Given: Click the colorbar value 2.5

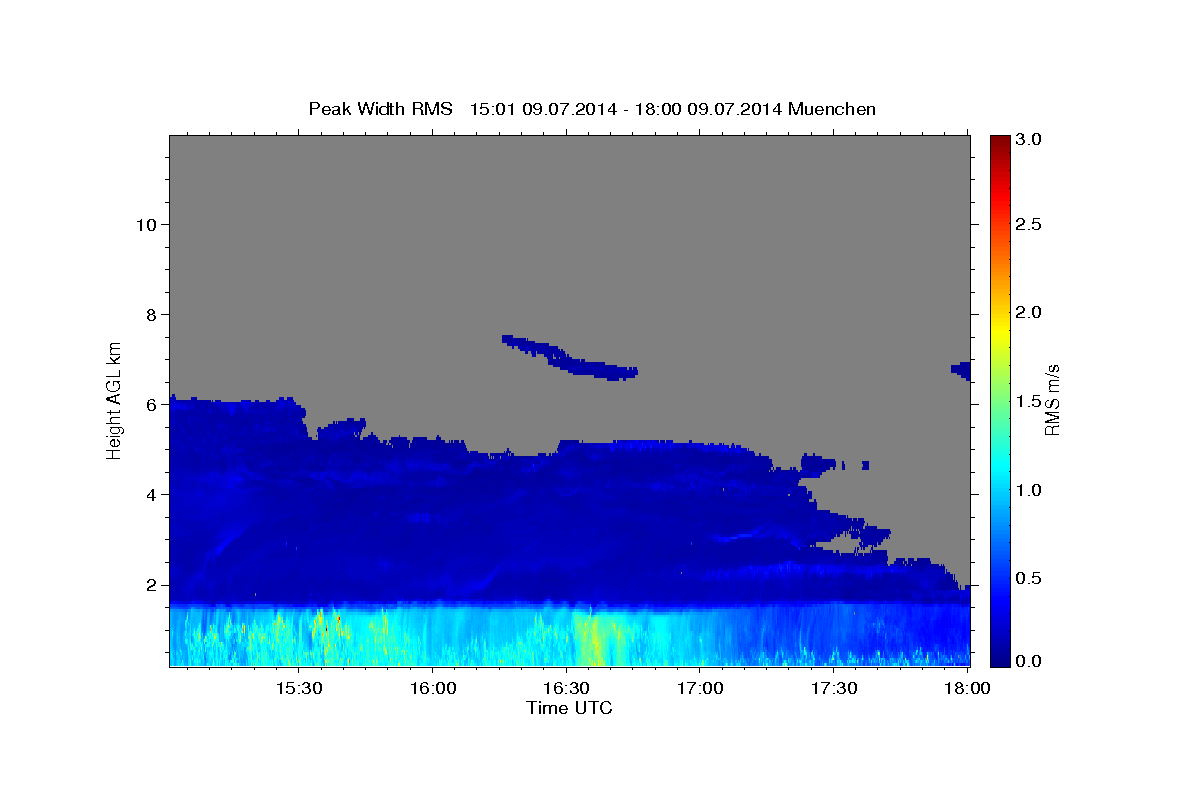Looking at the screenshot, I should pyautogui.click(x=1030, y=224).
